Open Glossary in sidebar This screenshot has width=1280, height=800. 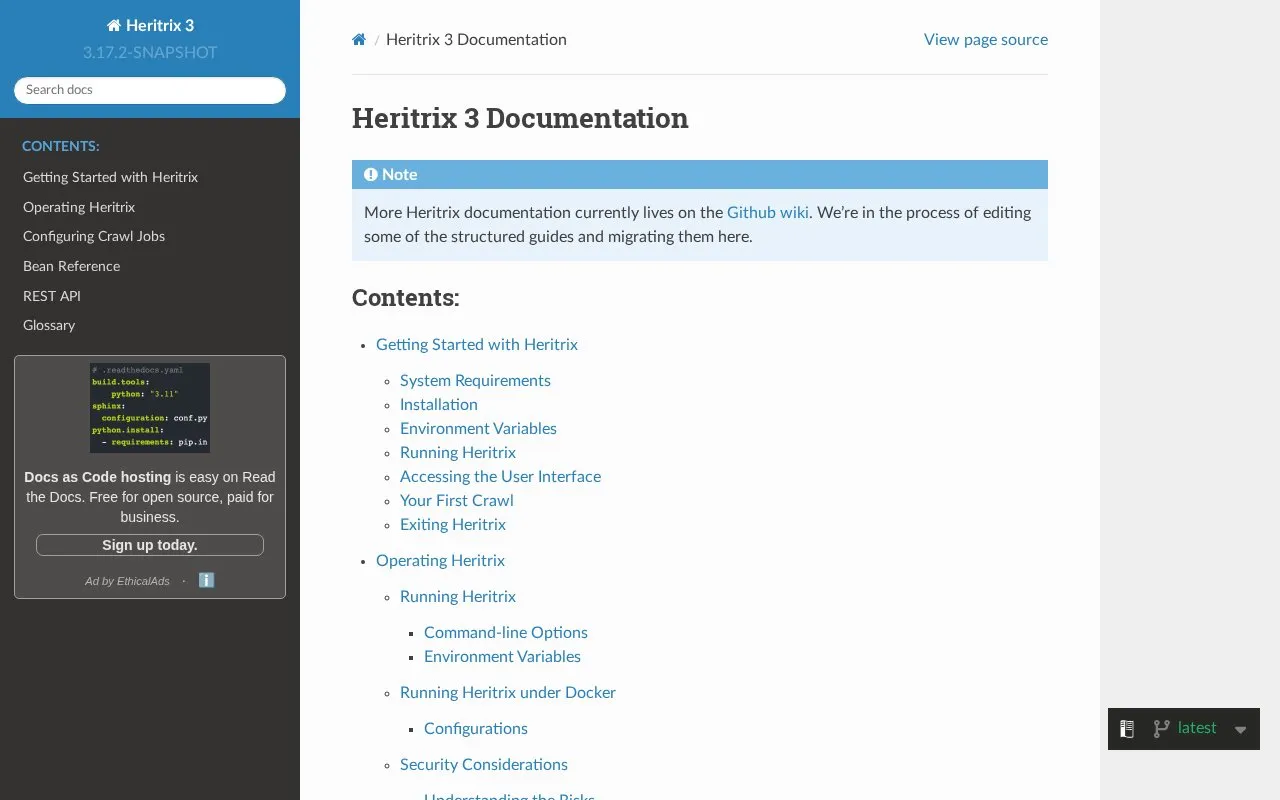click(49, 325)
